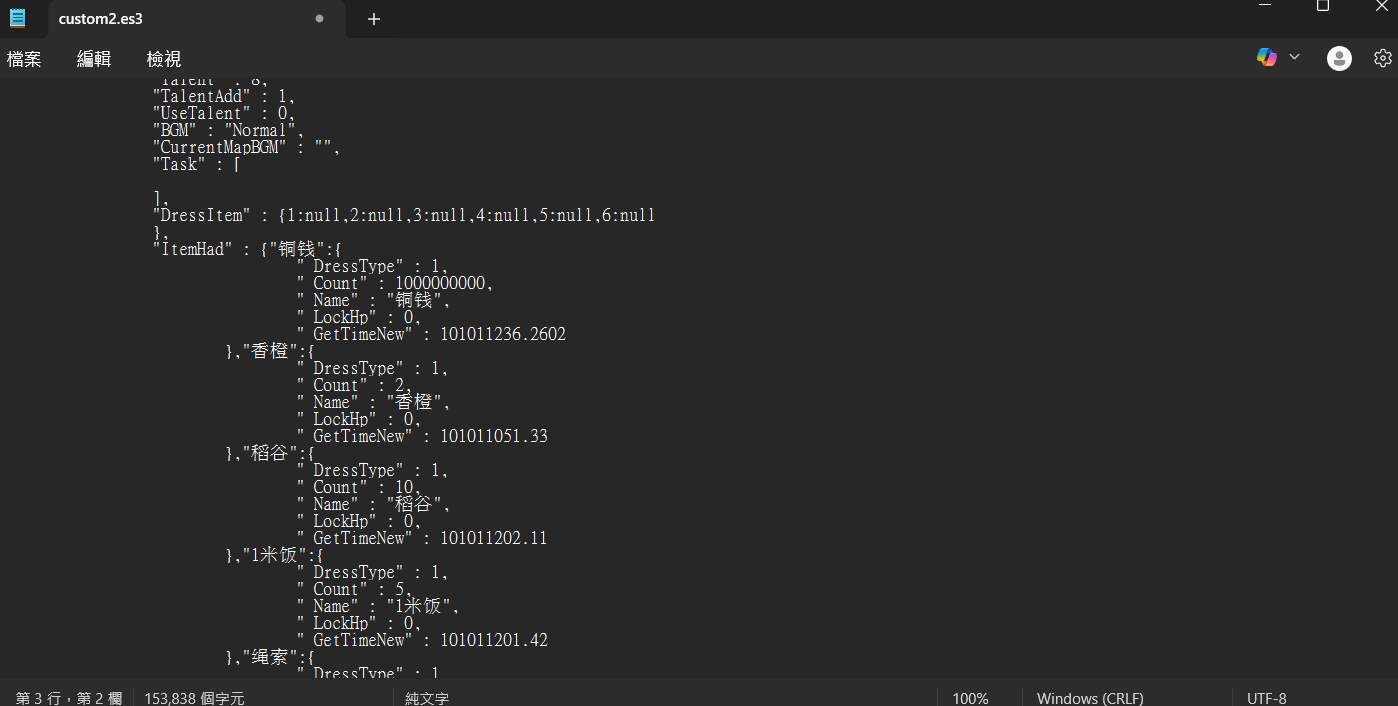1398x706 pixels.
Task: Close the Notepad window
Action: (x=1381, y=6)
